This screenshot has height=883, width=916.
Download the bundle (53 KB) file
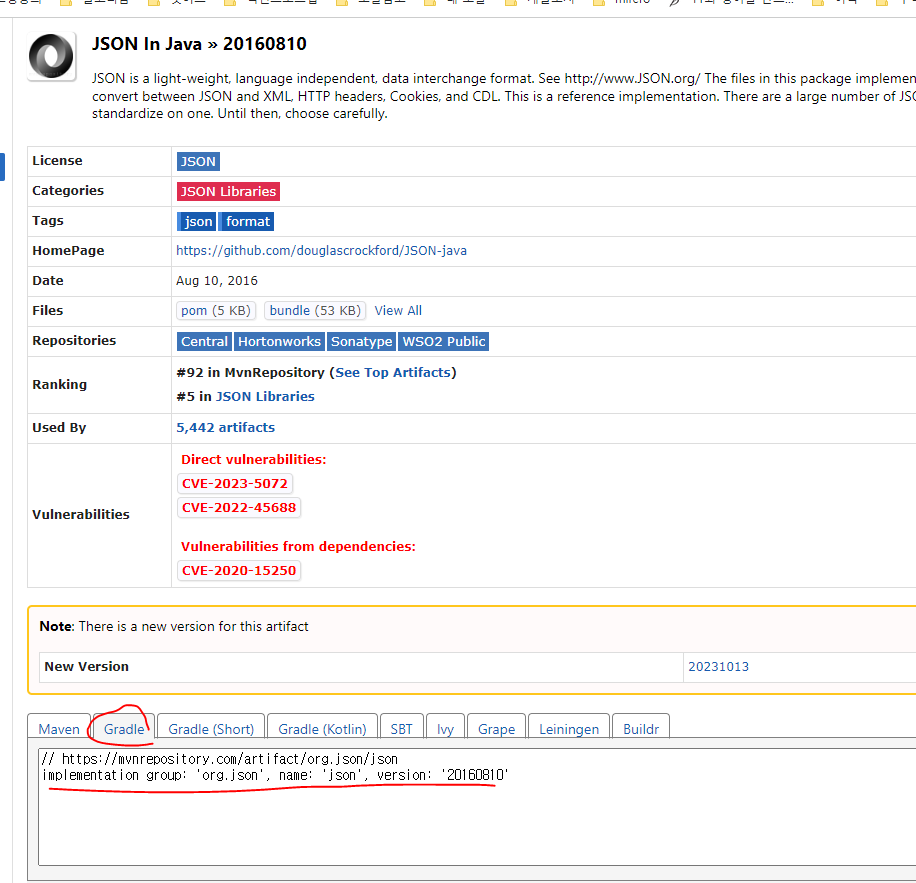pos(315,311)
